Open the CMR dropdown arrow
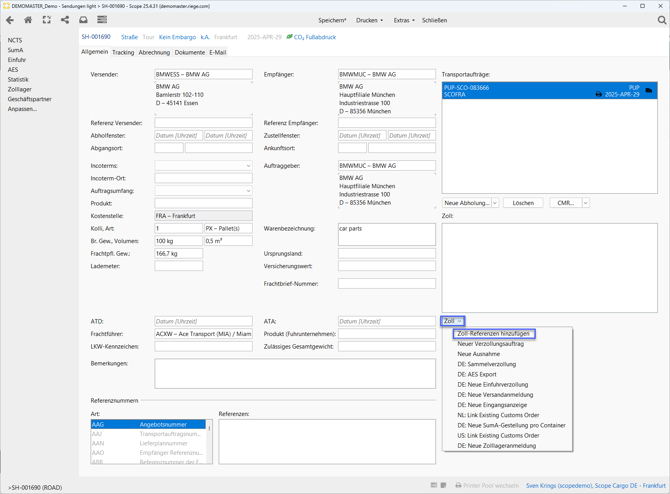This screenshot has height=494, width=670. [x=585, y=203]
